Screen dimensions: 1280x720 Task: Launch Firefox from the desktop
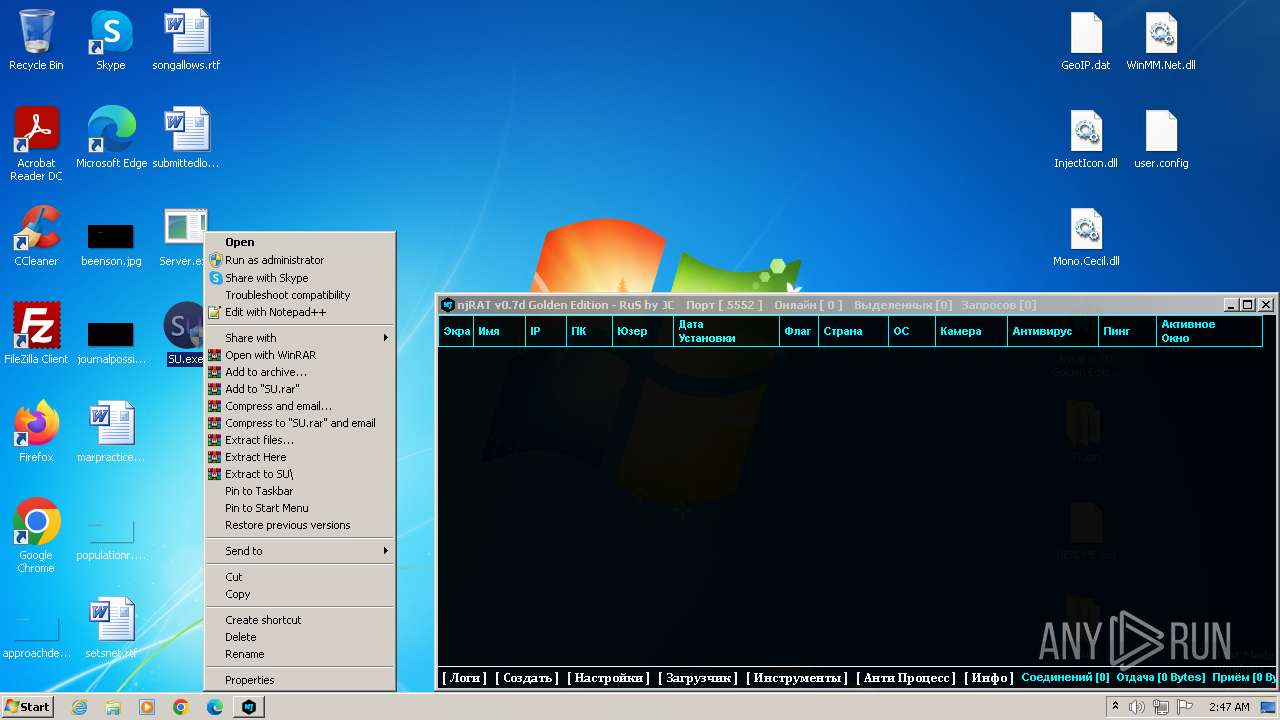pyautogui.click(x=36, y=432)
